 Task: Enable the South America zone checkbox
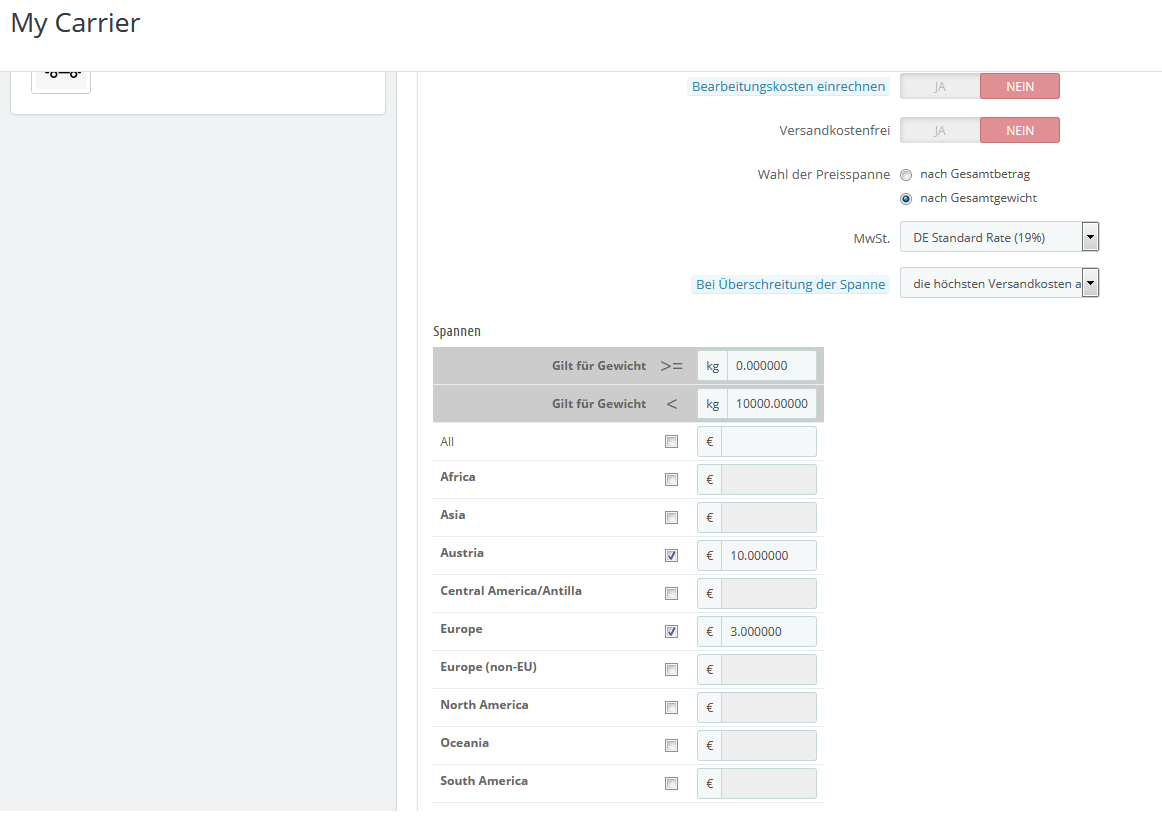tap(671, 783)
